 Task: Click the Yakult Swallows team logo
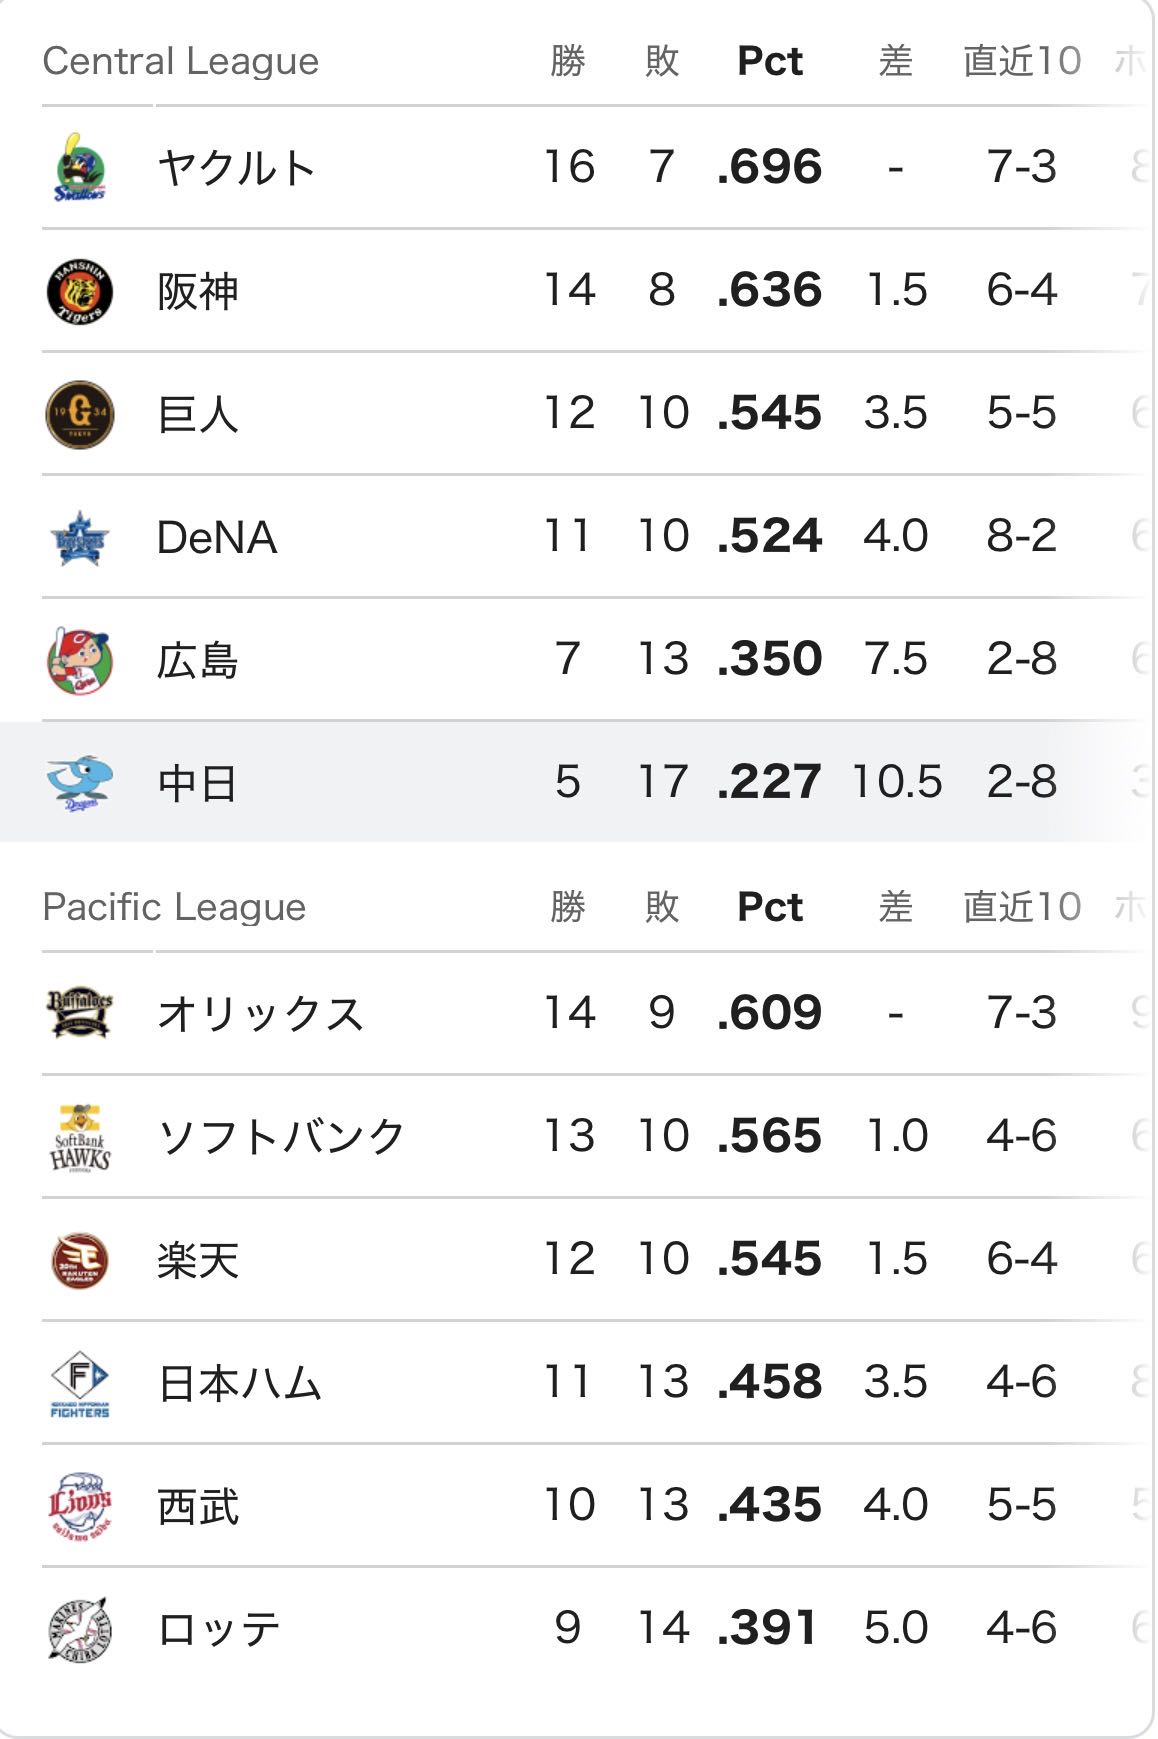click(80, 167)
